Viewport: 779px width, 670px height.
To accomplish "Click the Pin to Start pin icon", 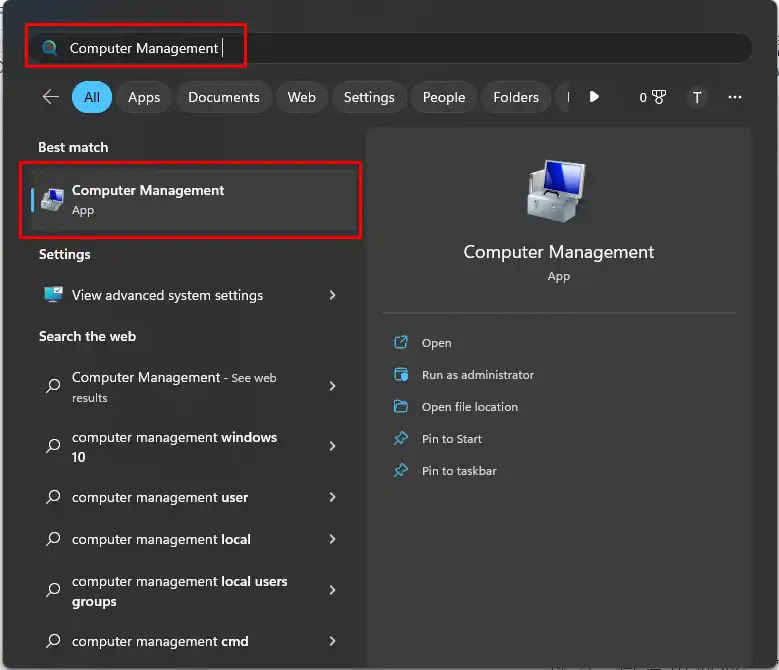I will [x=400, y=439].
